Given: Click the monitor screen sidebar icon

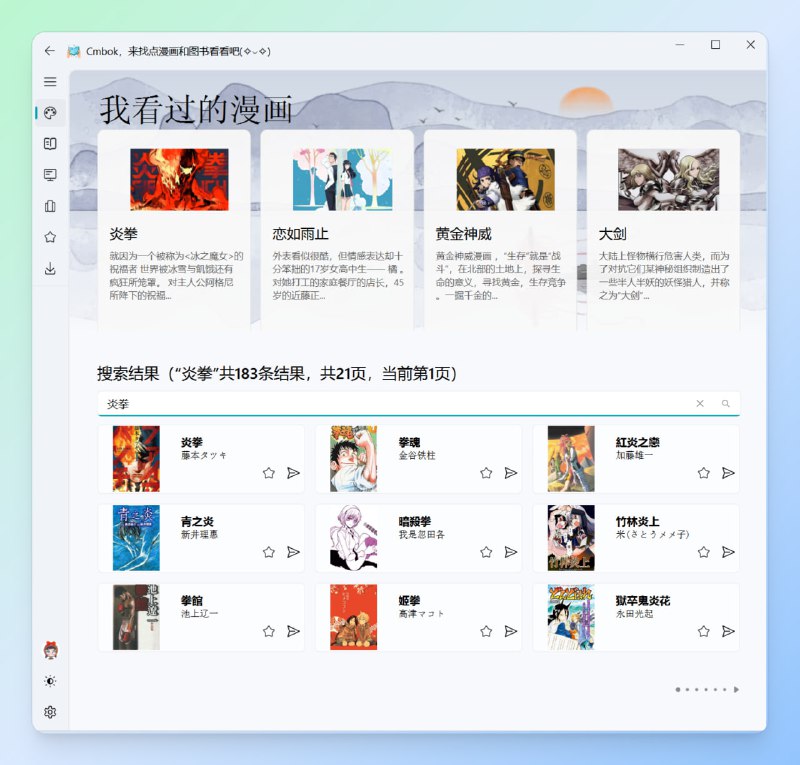Looking at the screenshot, I should (x=50, y=175).
